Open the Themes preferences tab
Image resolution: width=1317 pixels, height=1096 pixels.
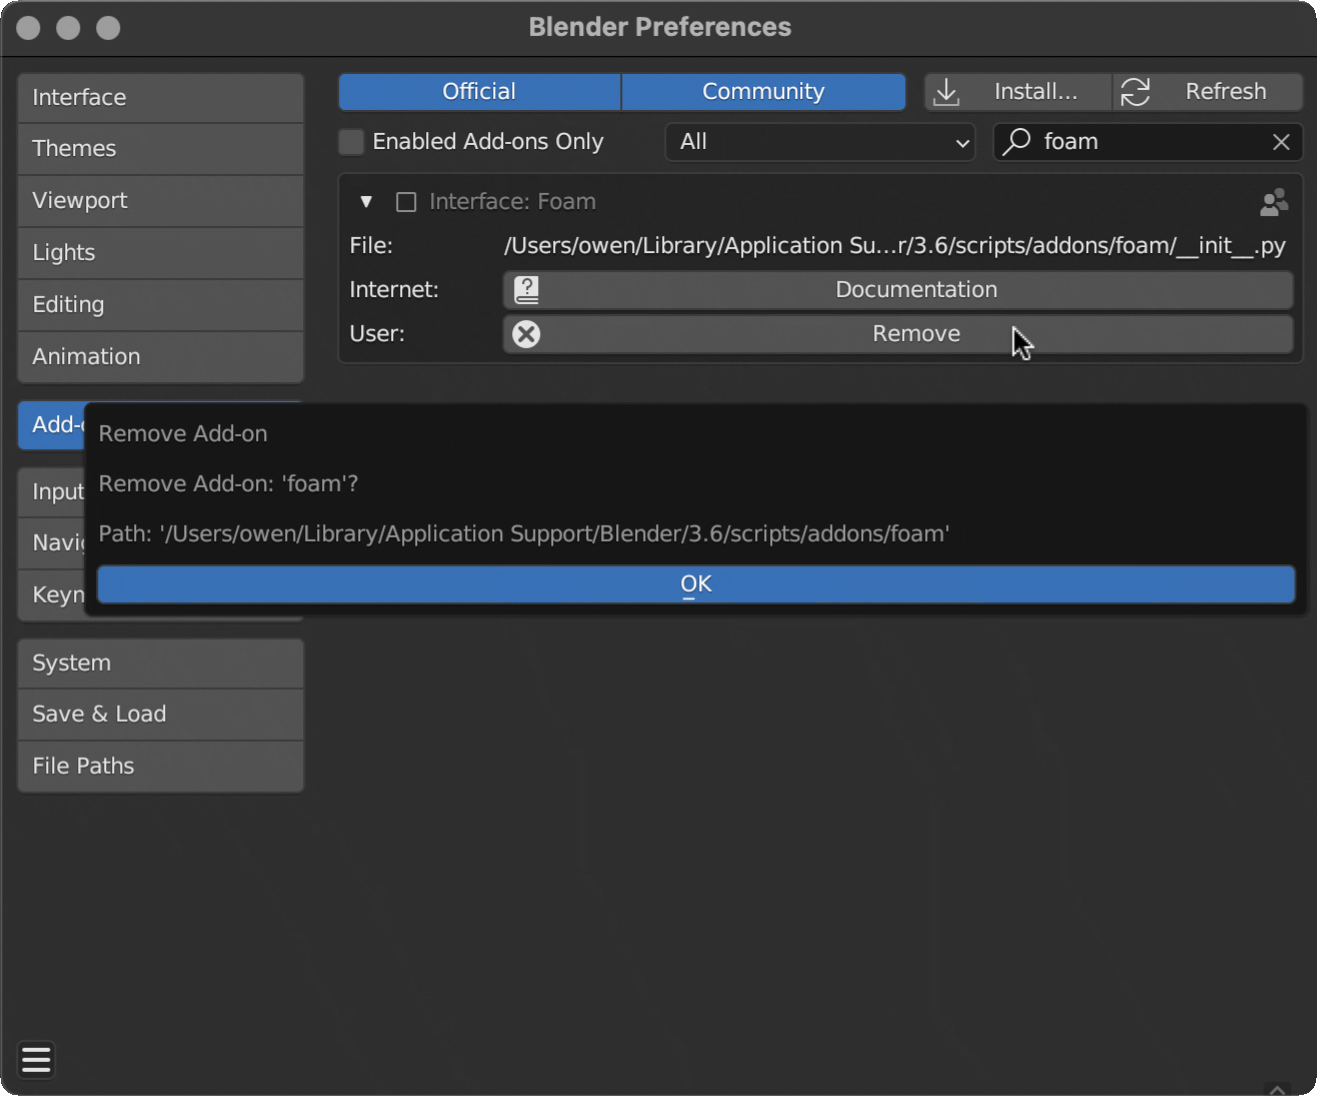pyautogui.click(x=160, y=149)
